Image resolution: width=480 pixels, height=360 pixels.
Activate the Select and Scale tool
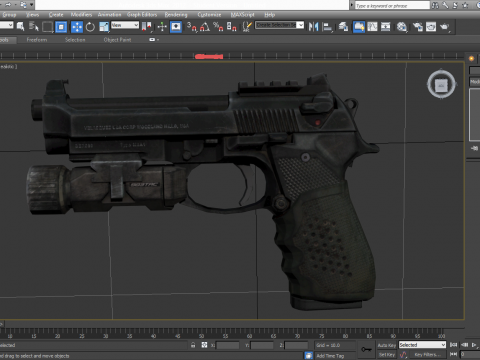pos(104,27)
